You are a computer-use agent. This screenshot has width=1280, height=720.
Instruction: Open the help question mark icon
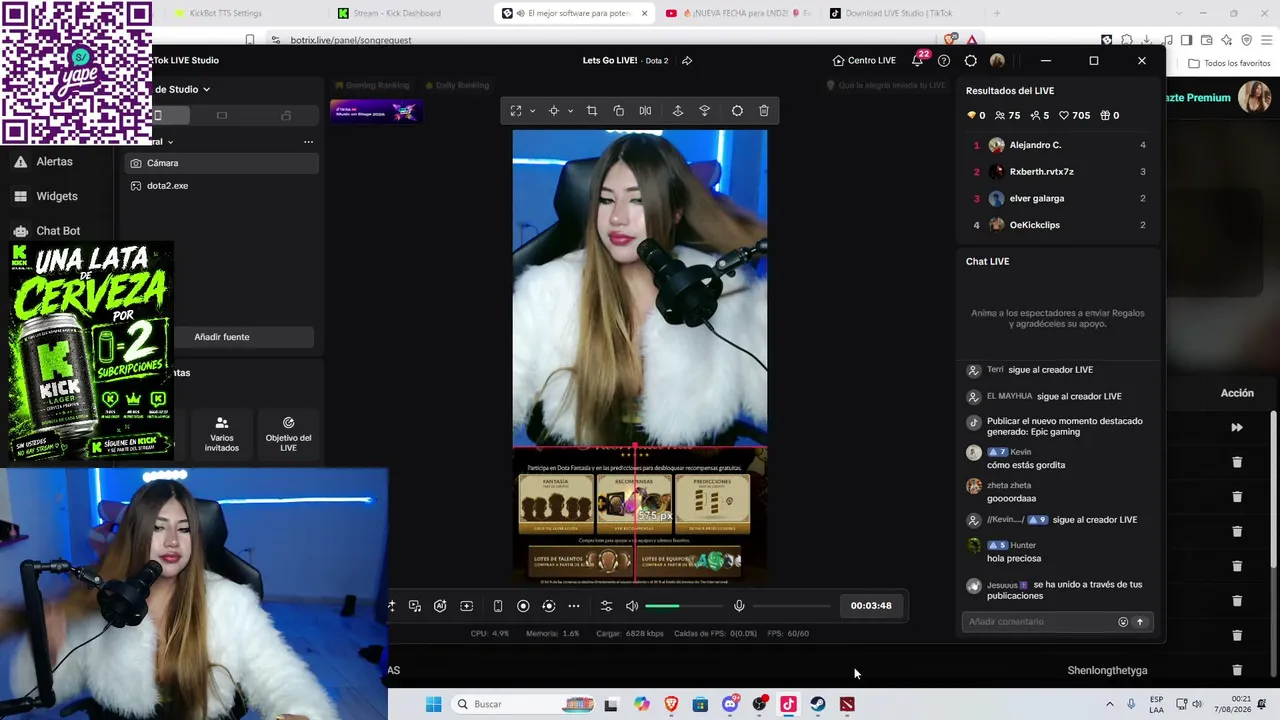coord(944,61)
